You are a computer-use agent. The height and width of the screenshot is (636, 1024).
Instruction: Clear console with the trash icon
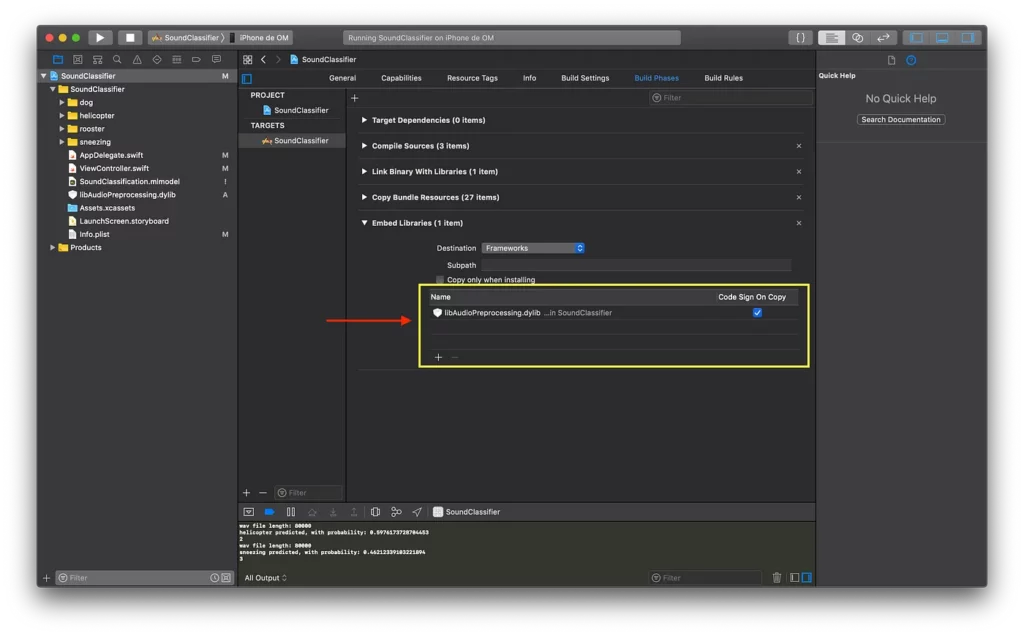tap(776, 578)
